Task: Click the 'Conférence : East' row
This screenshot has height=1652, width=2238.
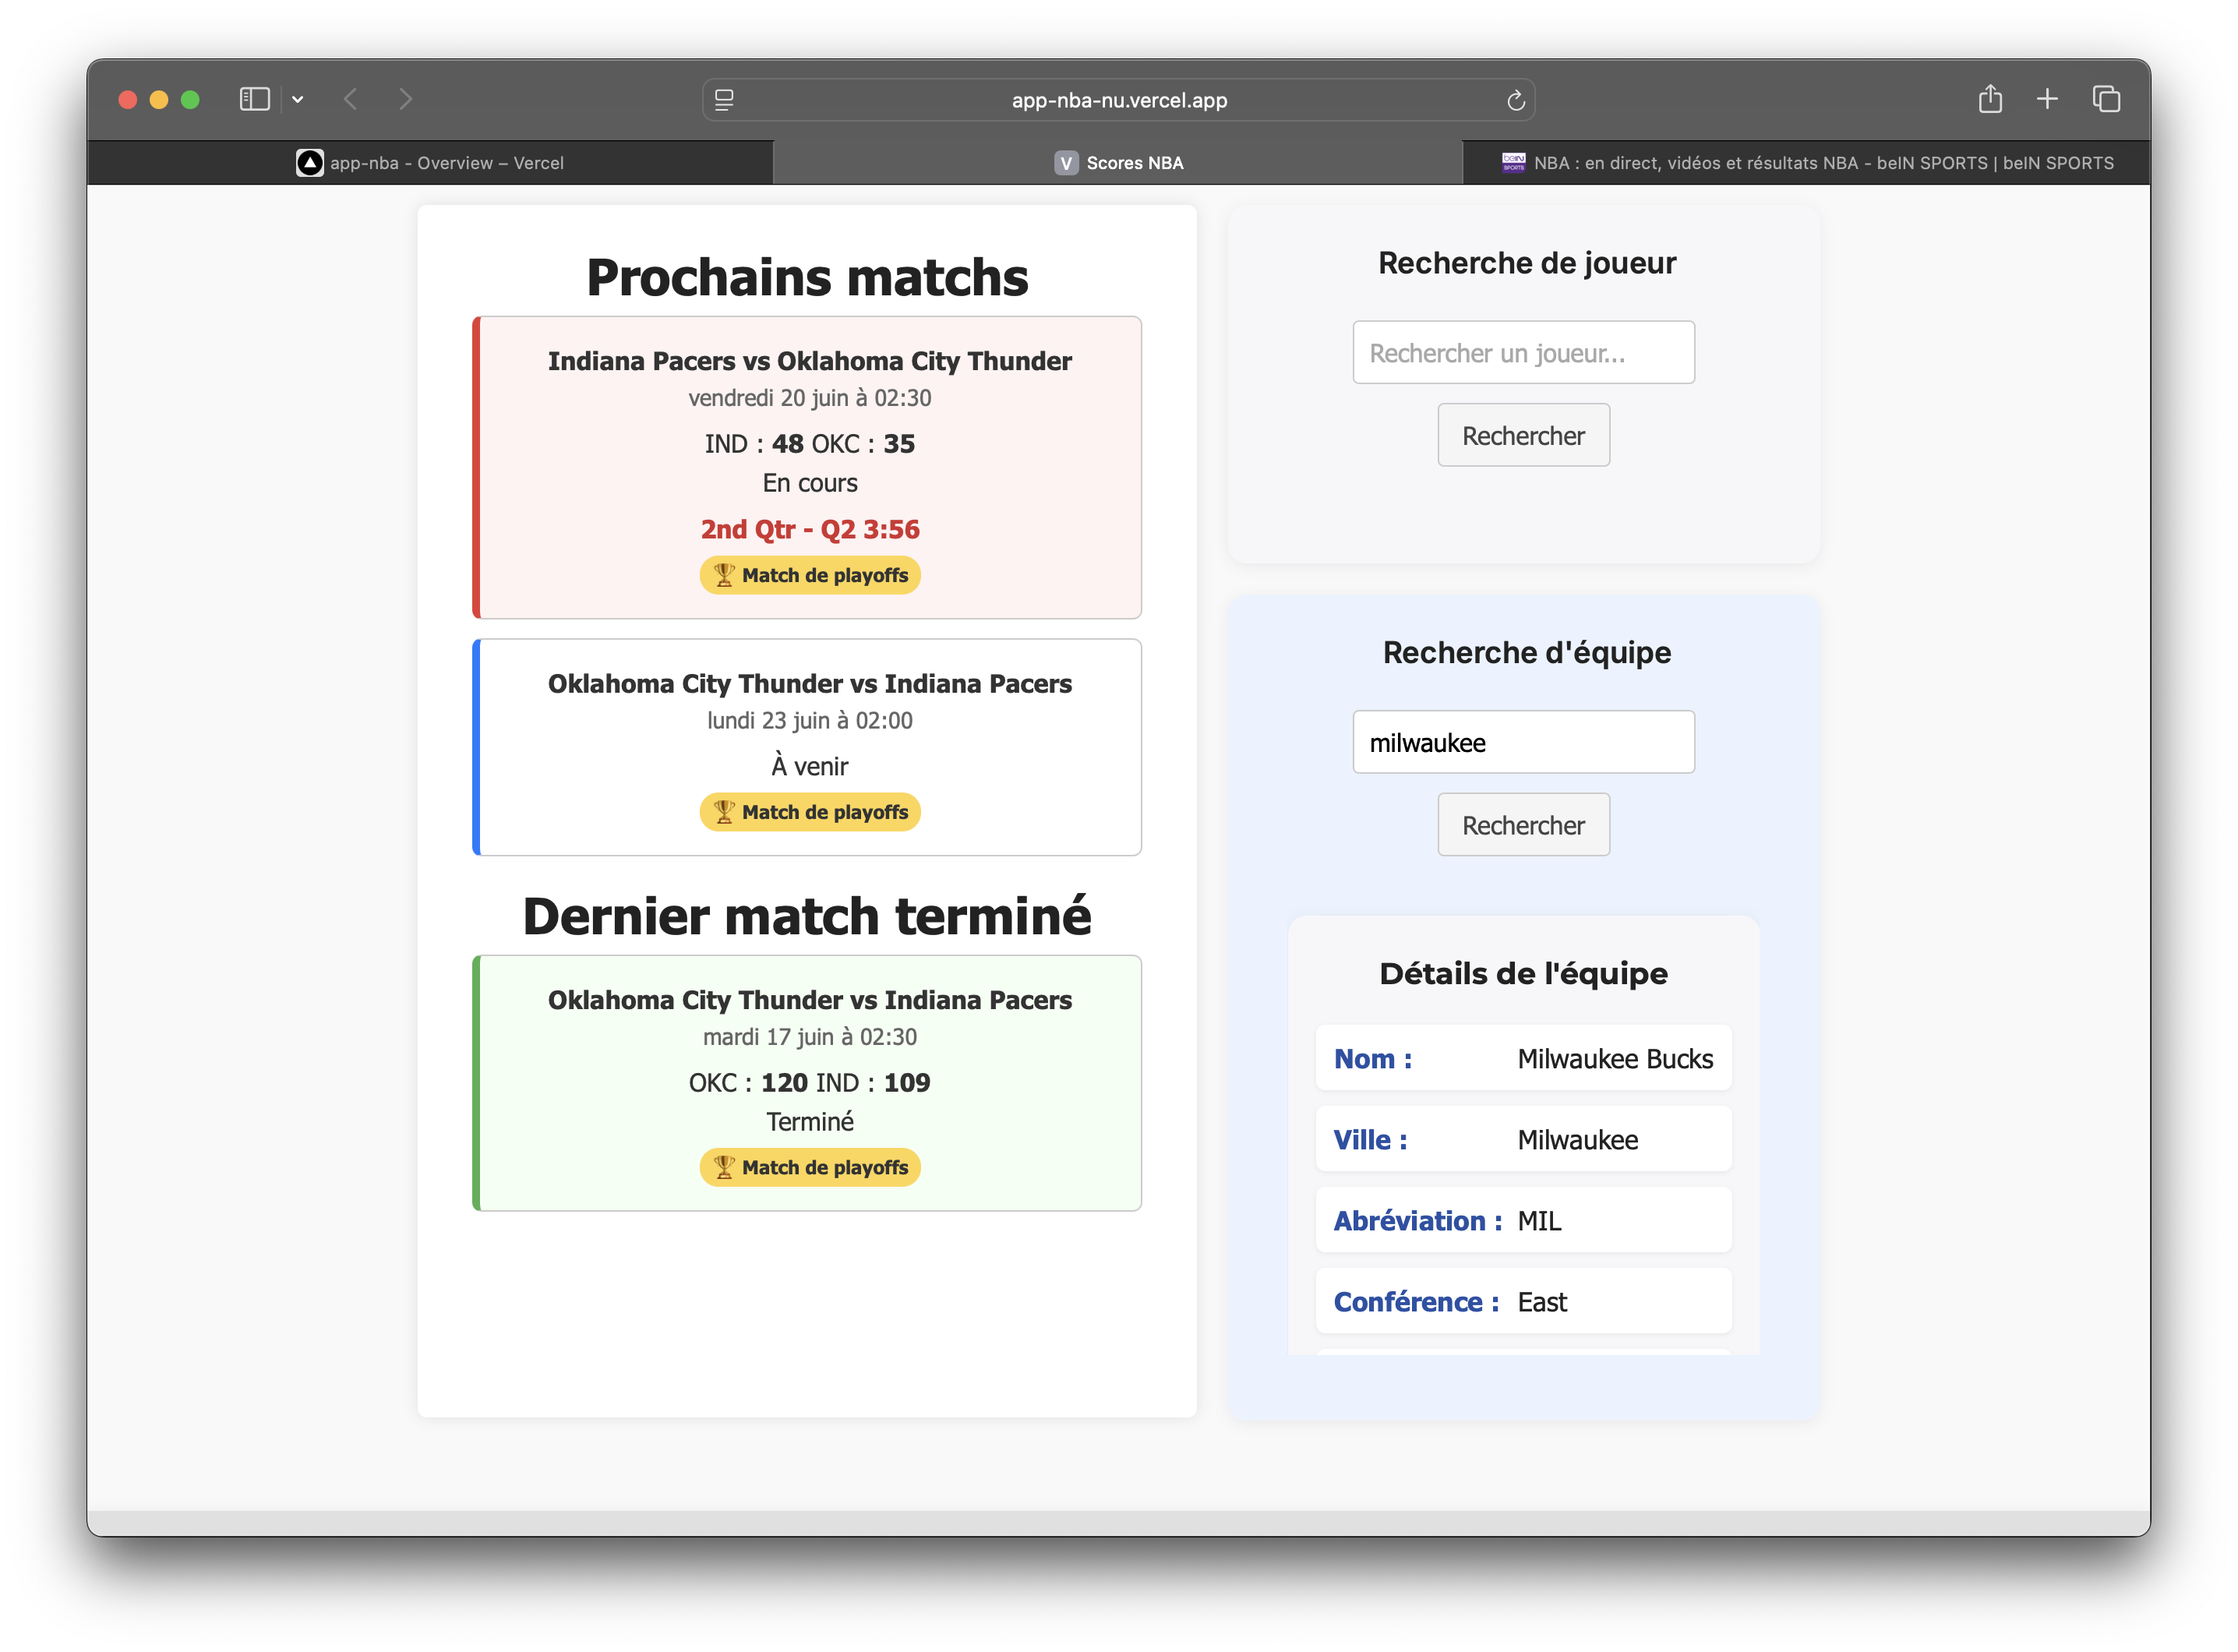Action: (x=1523, y=1301)
